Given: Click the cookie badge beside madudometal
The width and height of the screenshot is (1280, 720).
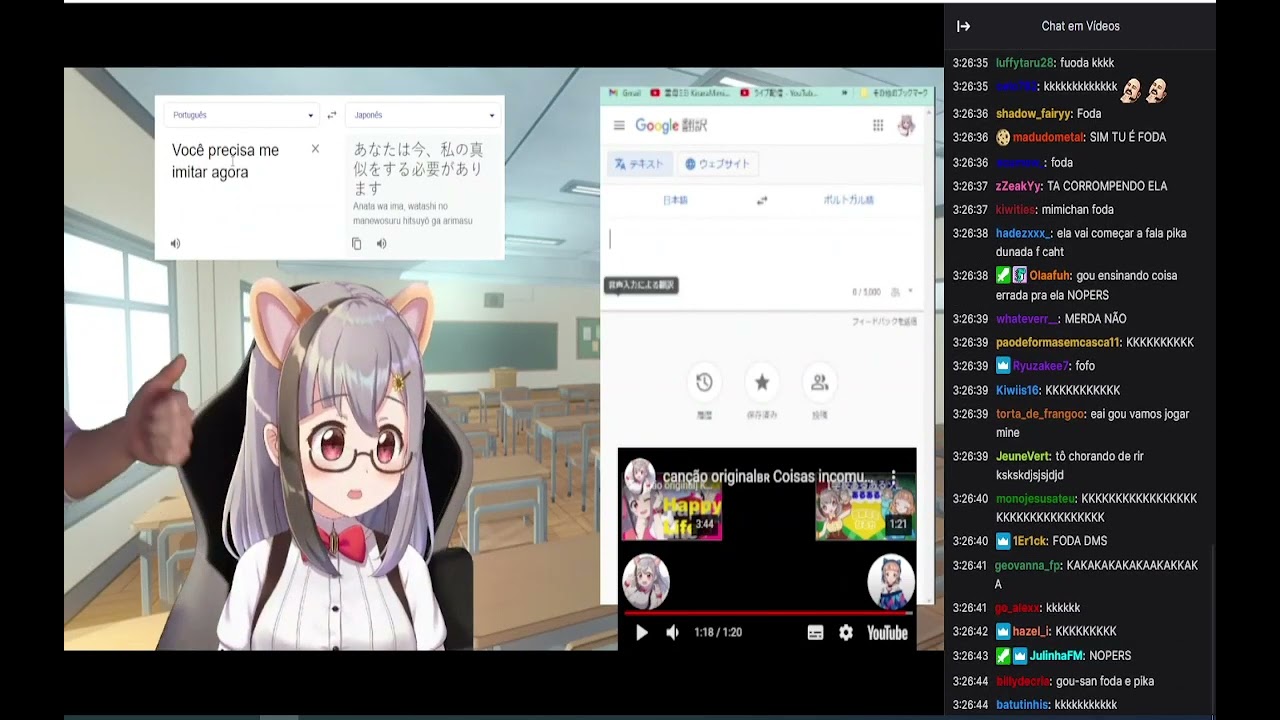Looking at the screenshot, I should click(1003, 137).
